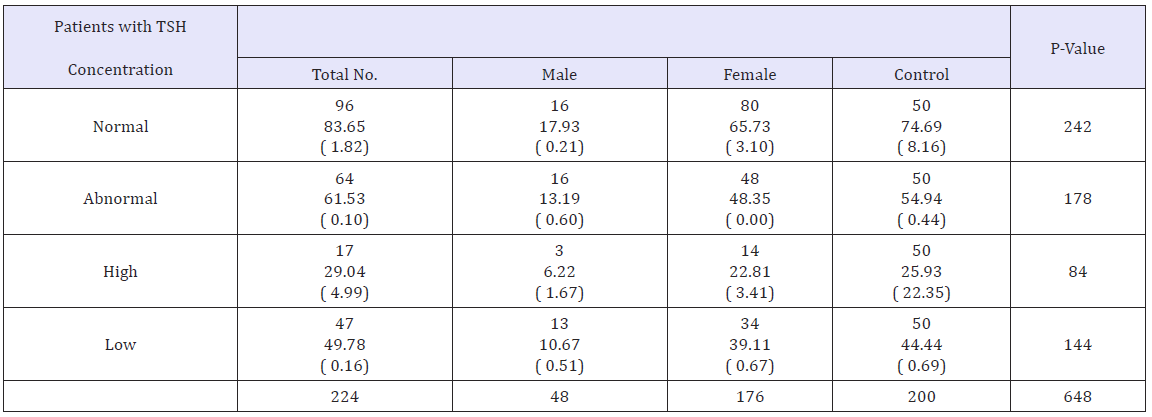1152x417 pixels.
Task: Click the "P-Value" column header
Action: 1077,48
